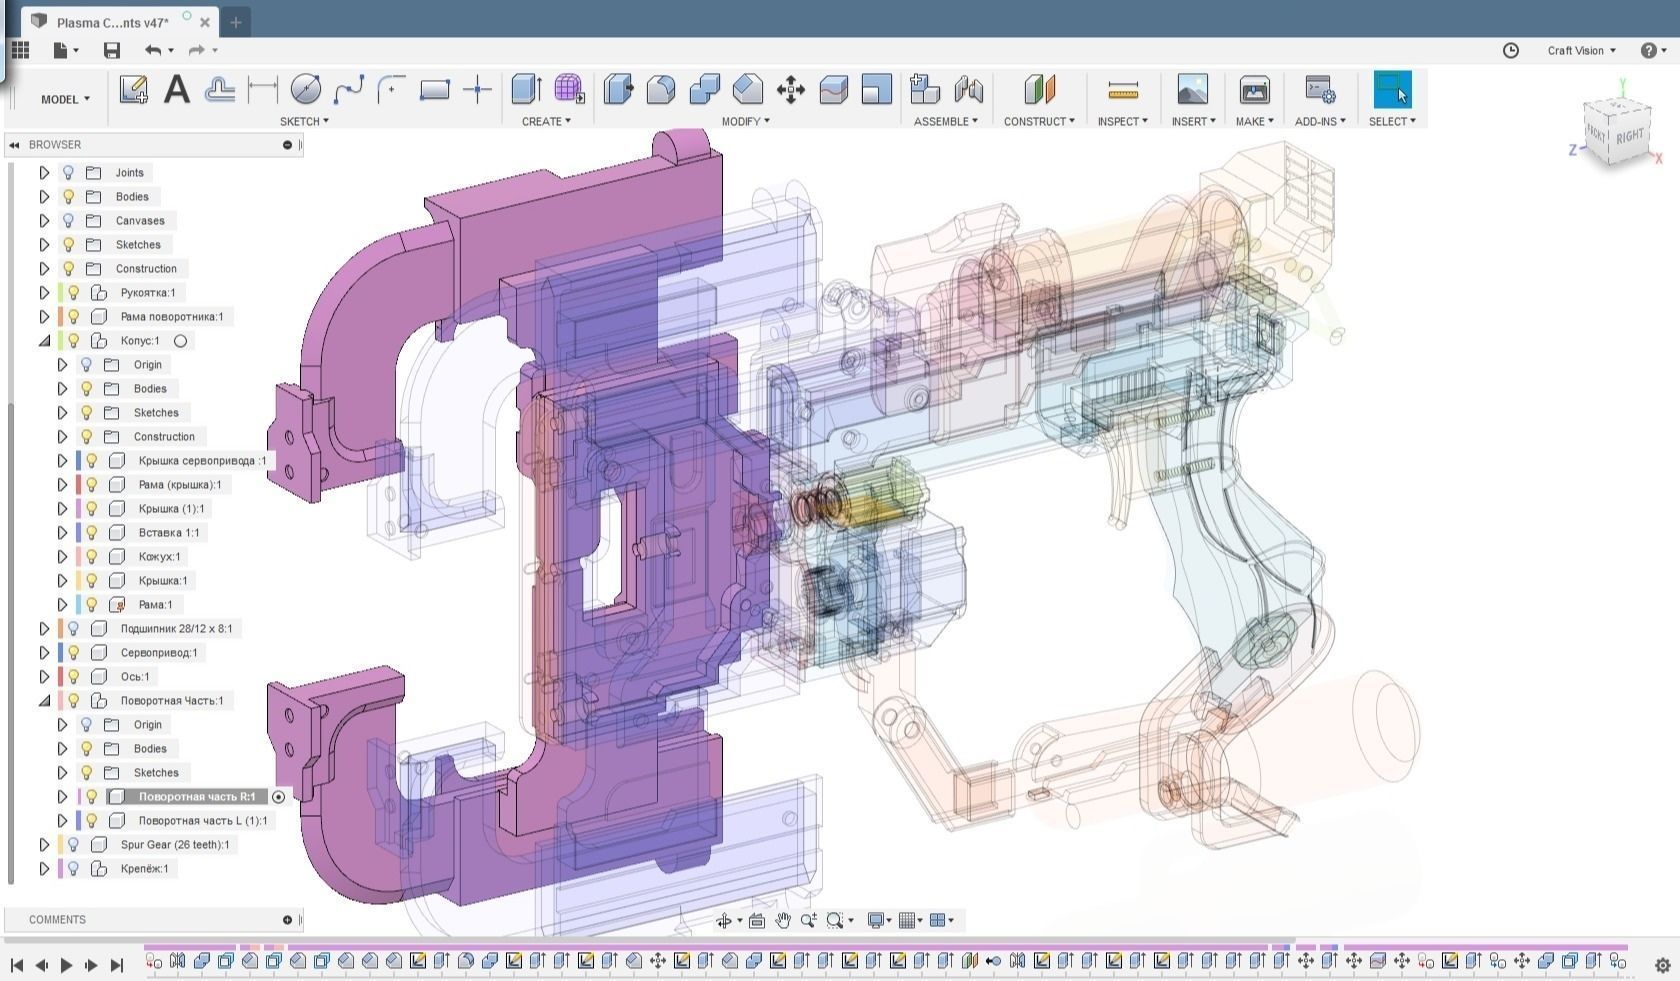Screen dimensions: 1680x981
Task: Open the INSPECT menu
Action: coord(1122,121)
